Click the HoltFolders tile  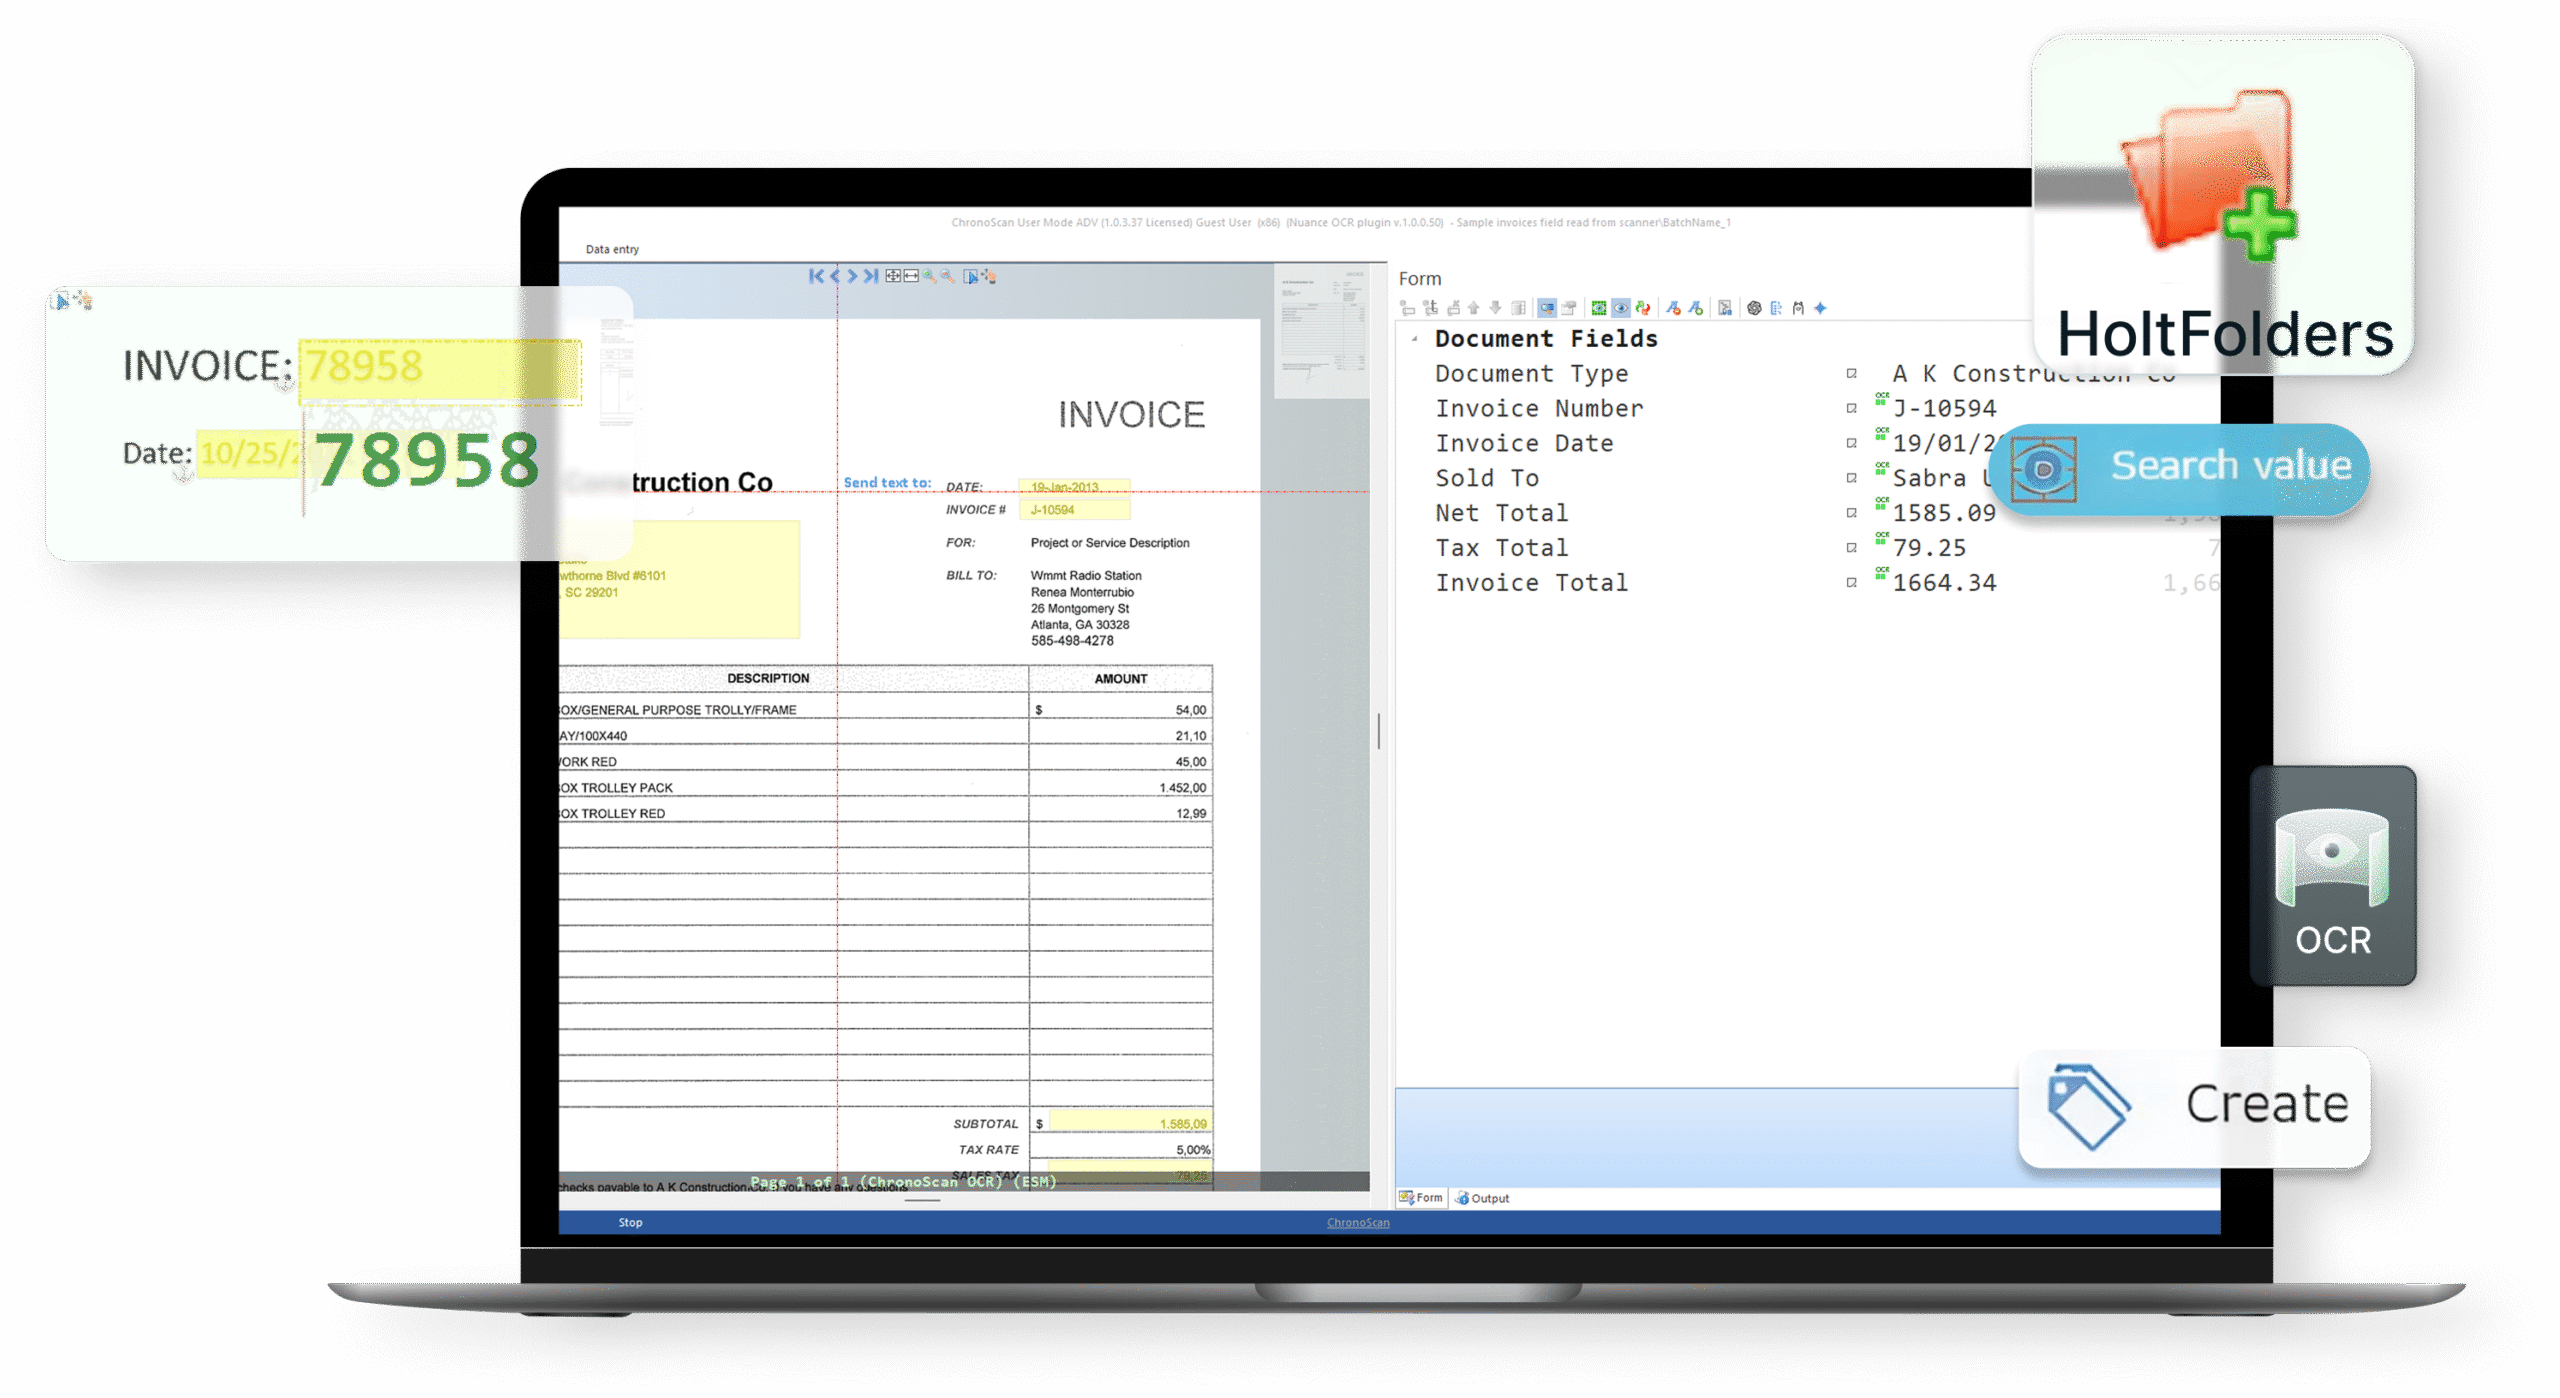point(2224,205)
